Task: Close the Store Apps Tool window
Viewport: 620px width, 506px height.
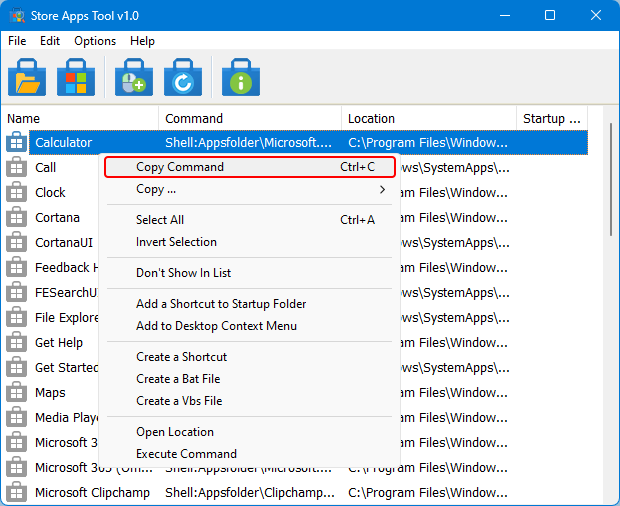Action: [x=595, y=15]
